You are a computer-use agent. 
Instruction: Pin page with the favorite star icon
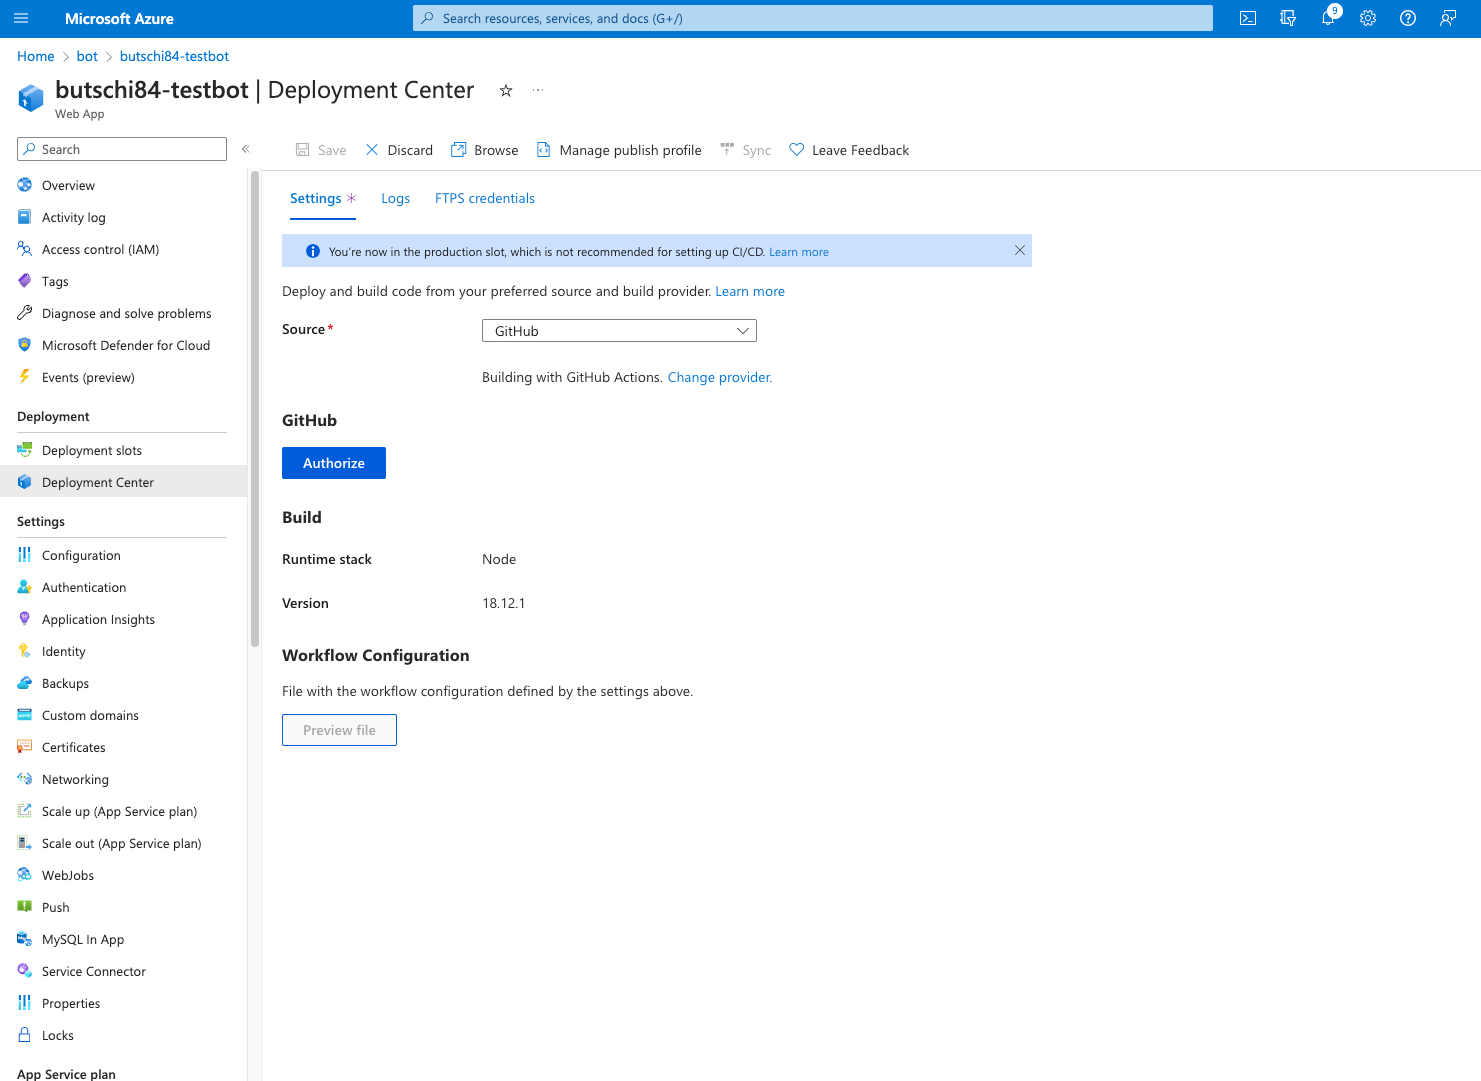click(x=506, y=90)
